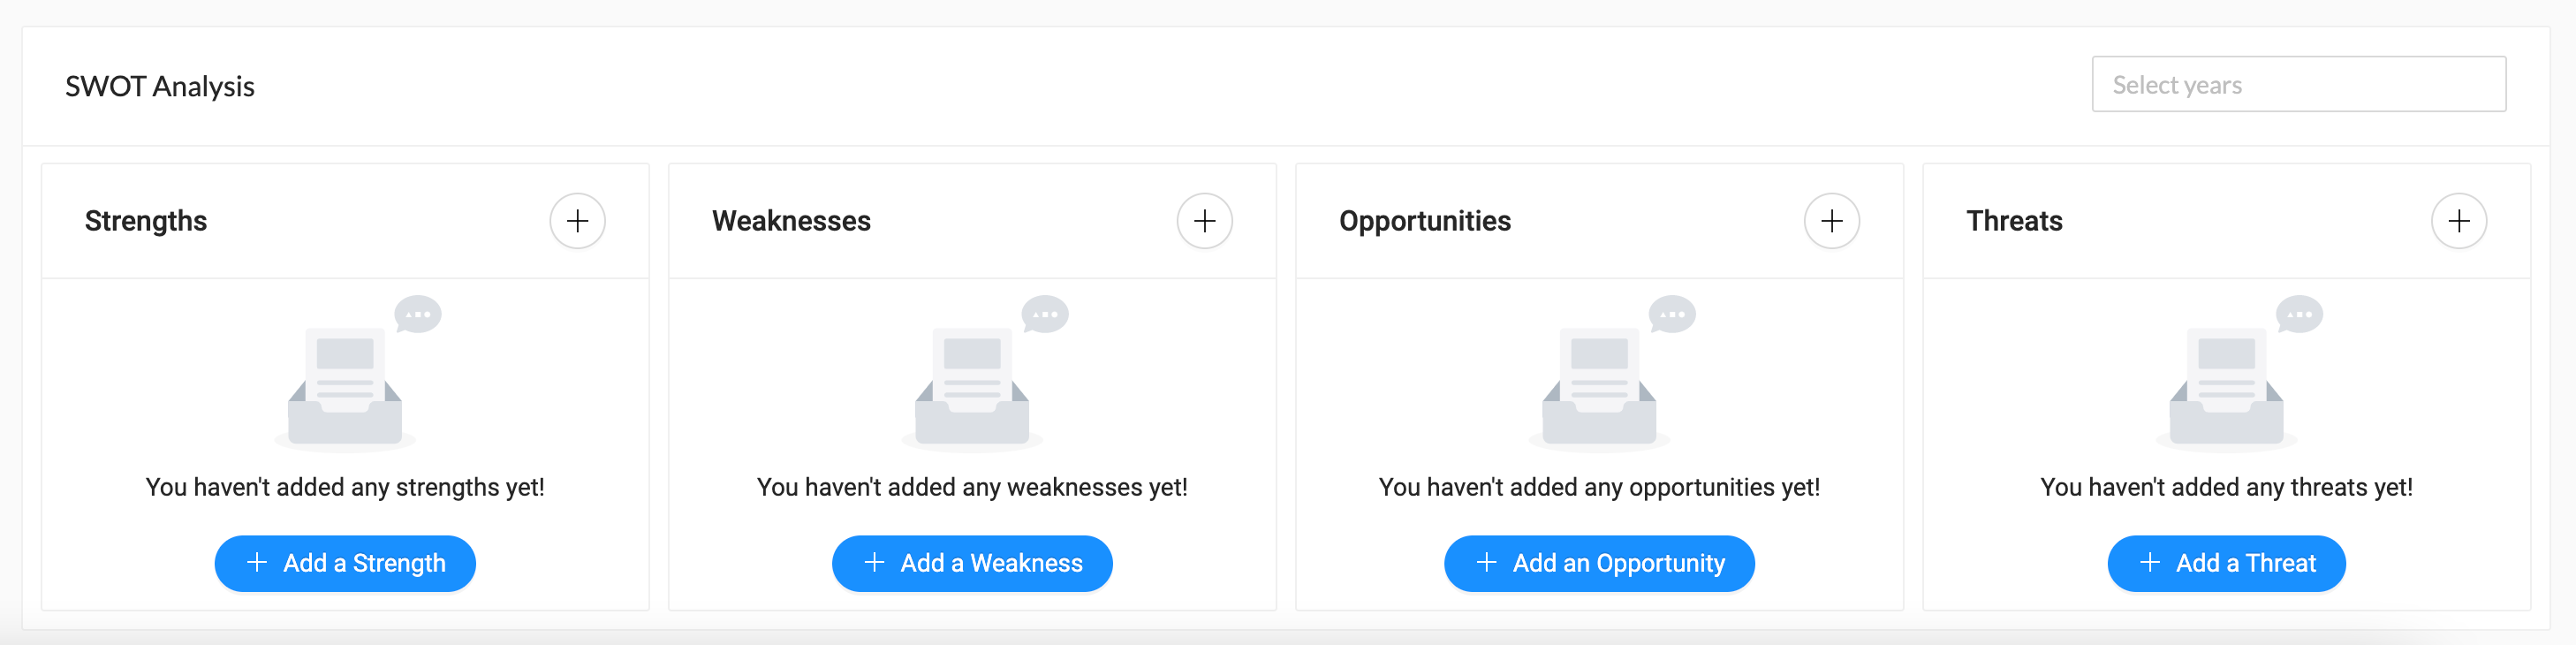Click the Add a Strength button

click(345, 563)
